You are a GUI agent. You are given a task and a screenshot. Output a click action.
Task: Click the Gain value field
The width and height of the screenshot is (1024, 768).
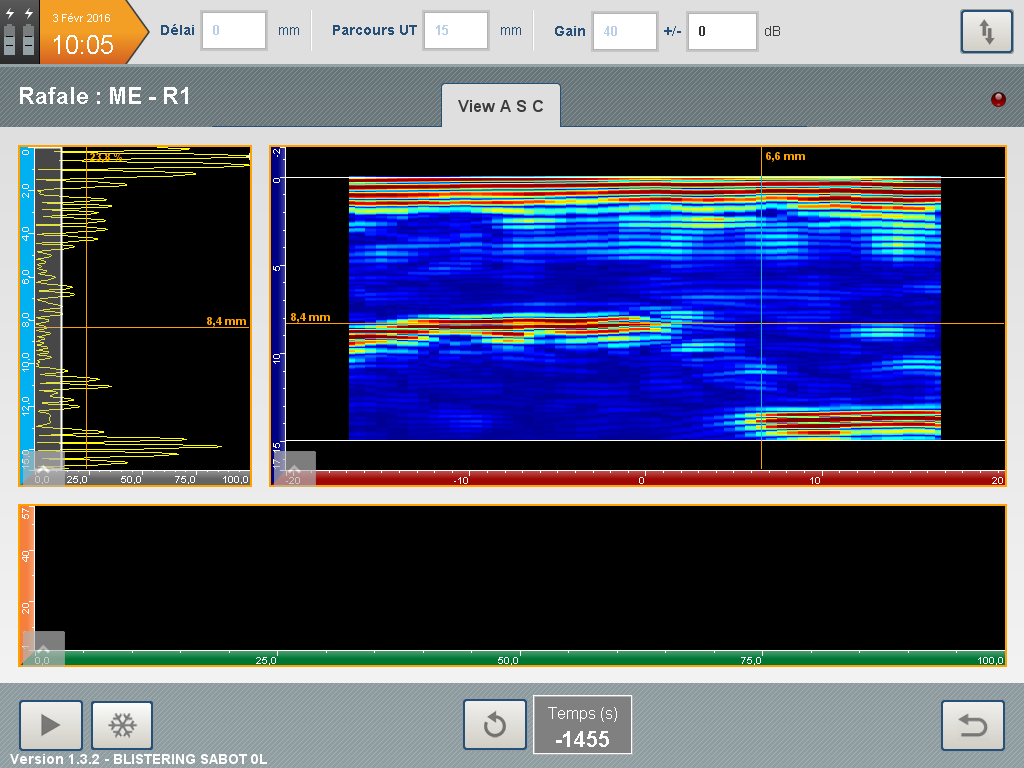coord(625,31)
